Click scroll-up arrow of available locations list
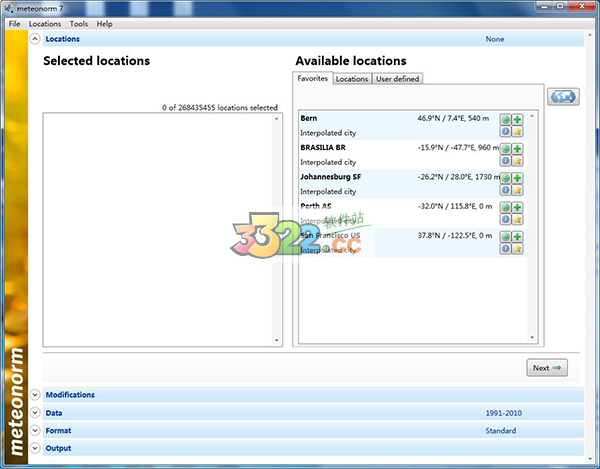The height and width of the screenshot is (469, 600). point(532,116)
